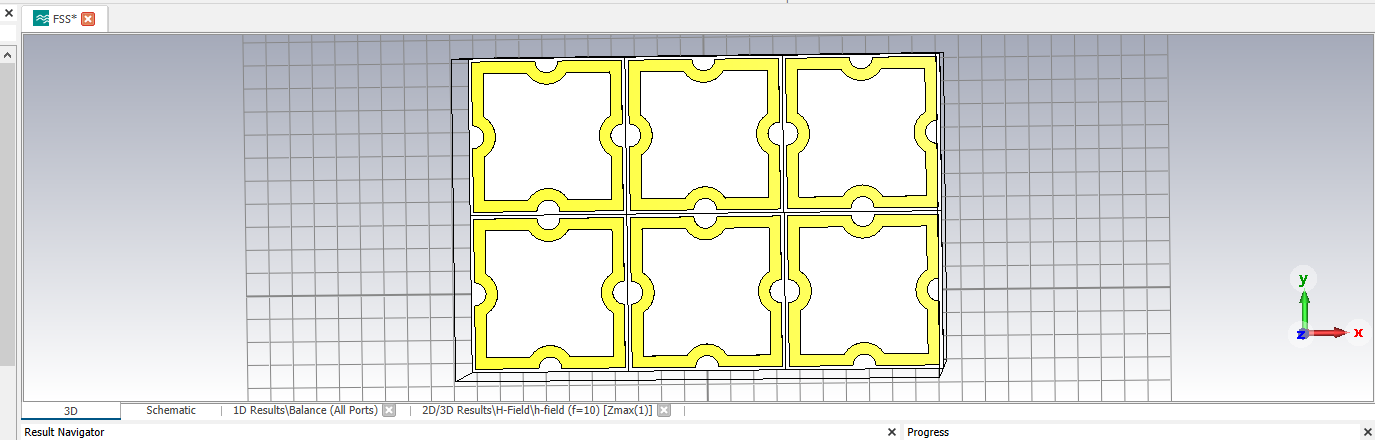The height and width of the screenshot is (440, 1375).
Task: Open 1D Results Balance (All Ports) tab
Action: [304, 411]
